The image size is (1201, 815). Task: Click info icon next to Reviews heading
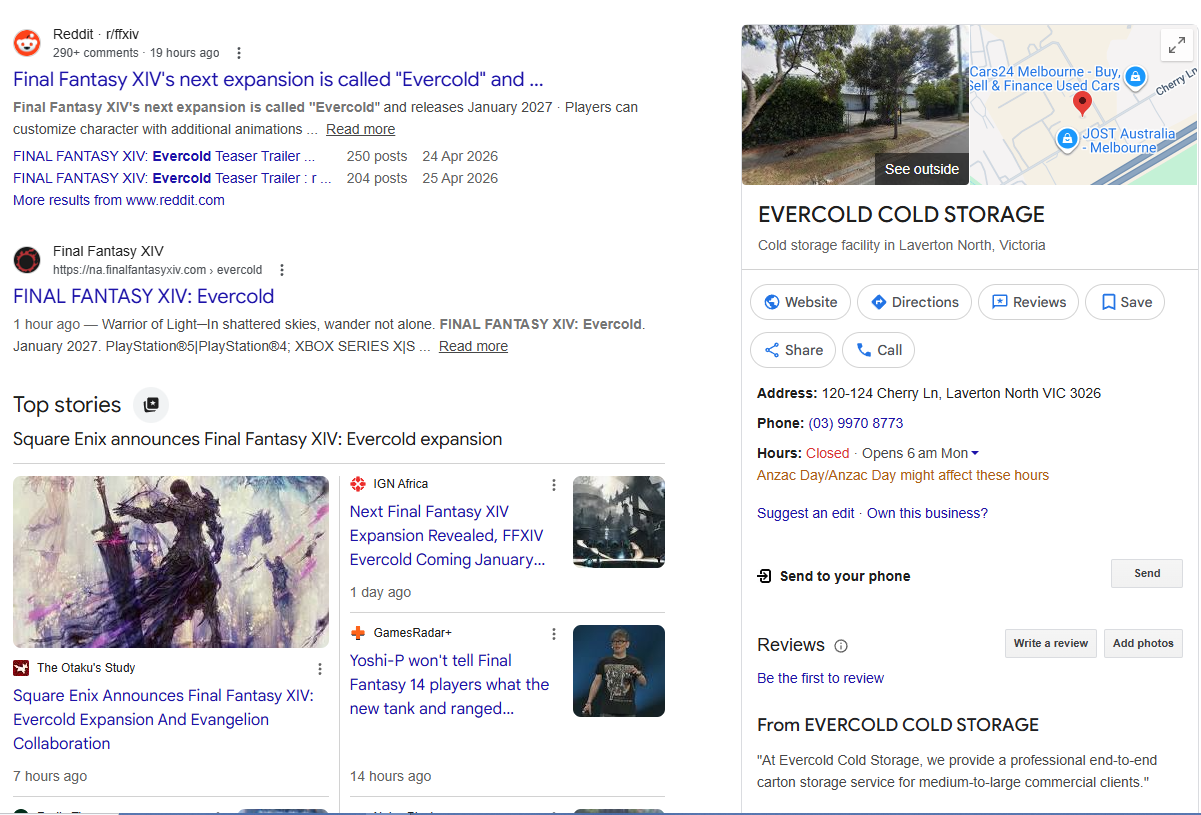point(841,646)
